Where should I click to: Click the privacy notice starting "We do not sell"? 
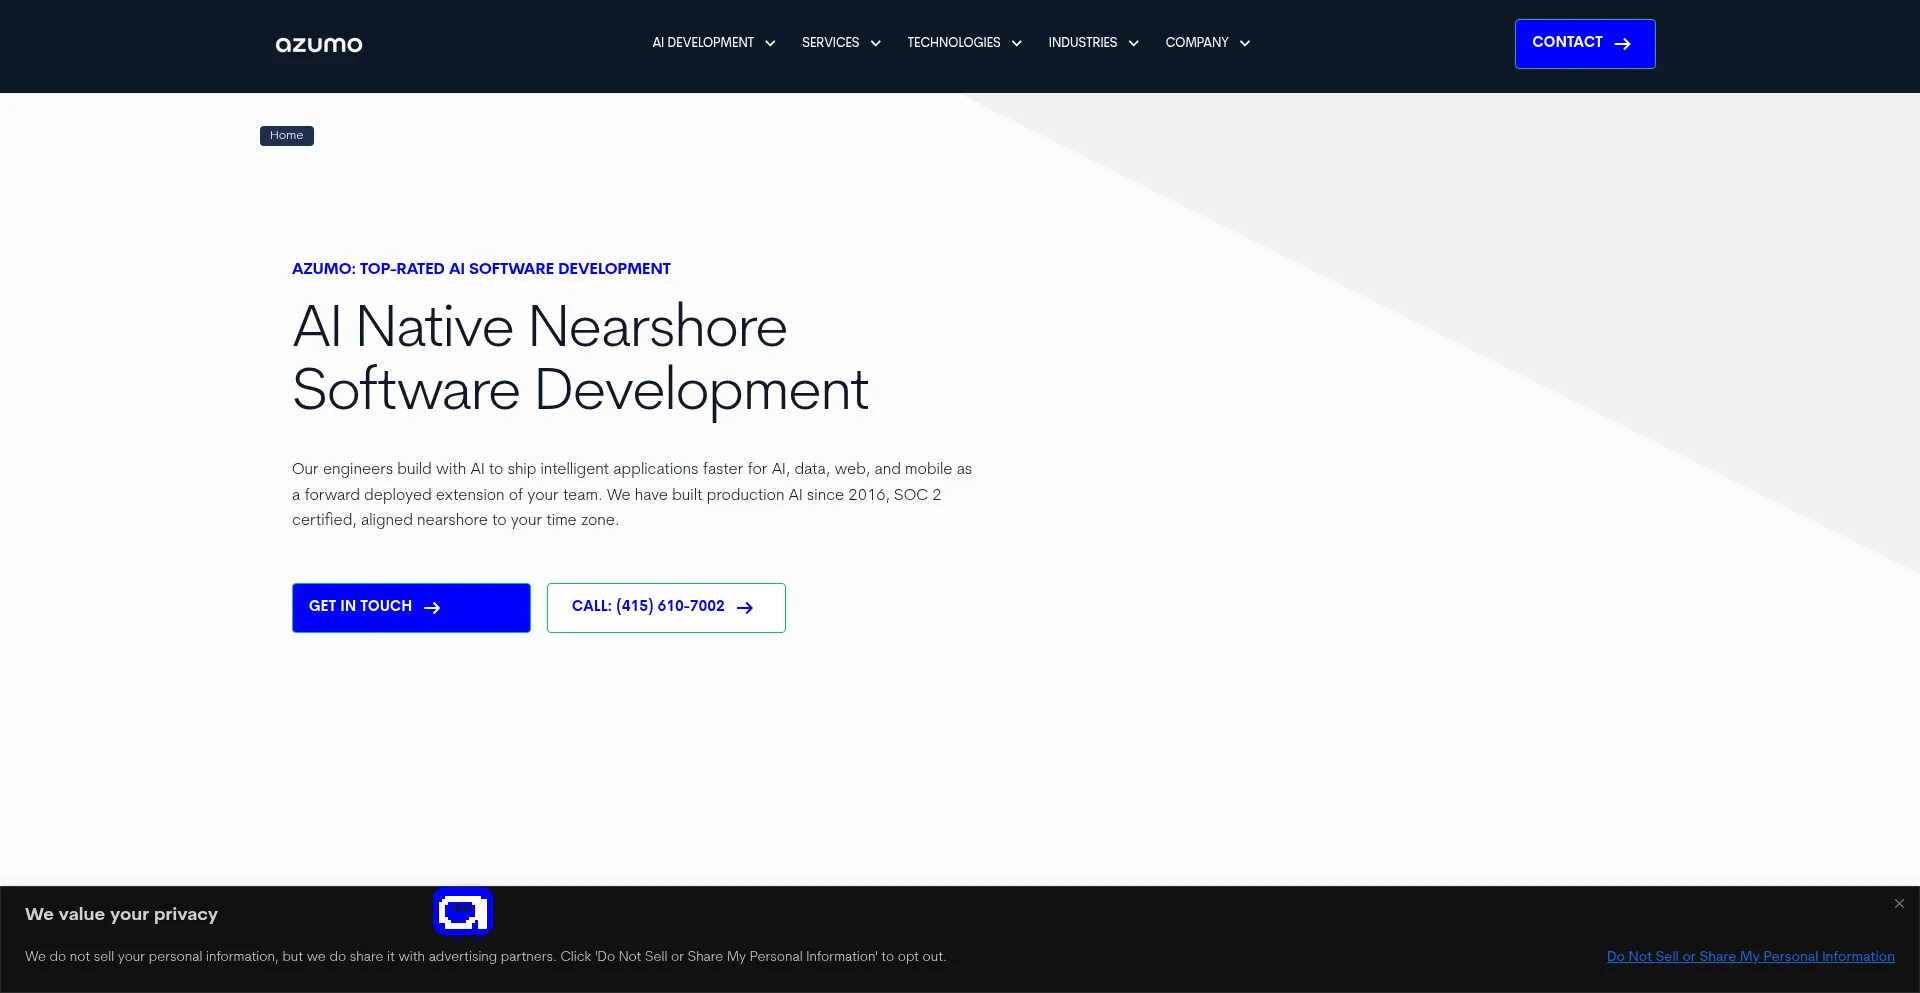pyautogui.click(x=485, y=957)
